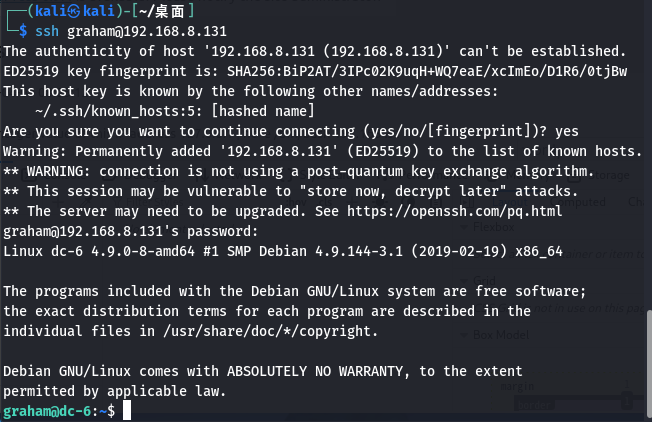Click the Linux dc-6 kernel version line
652x422 pixels.
point(300,250)
